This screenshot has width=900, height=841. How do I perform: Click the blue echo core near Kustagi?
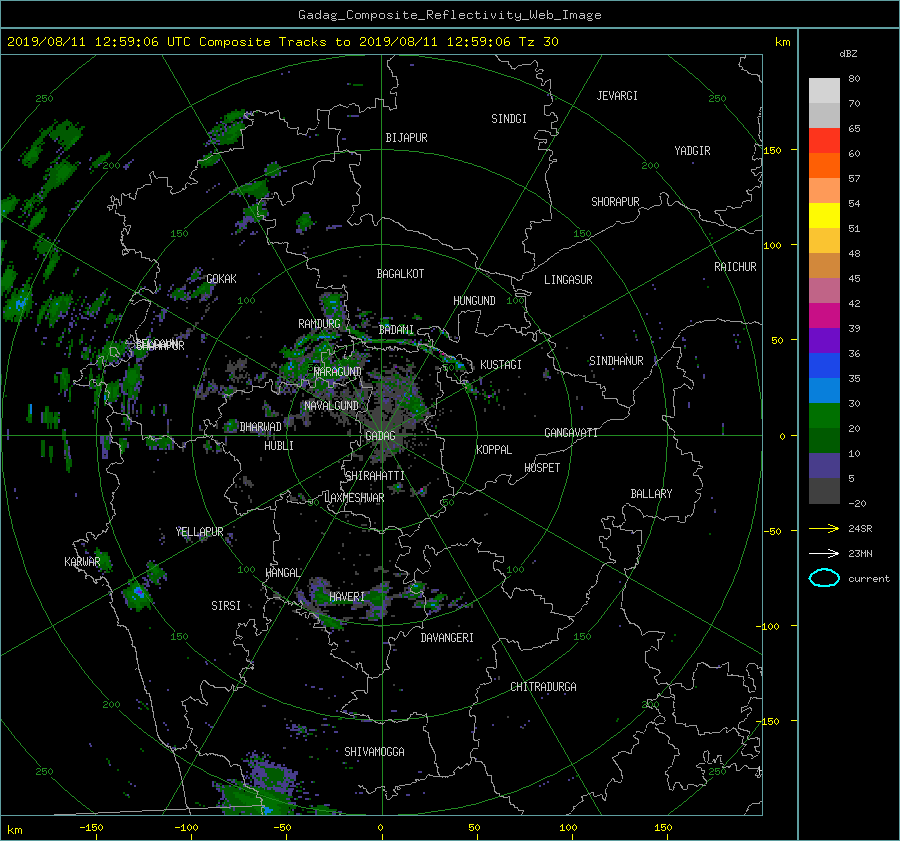pyautogui.click(x=459, y=366)
